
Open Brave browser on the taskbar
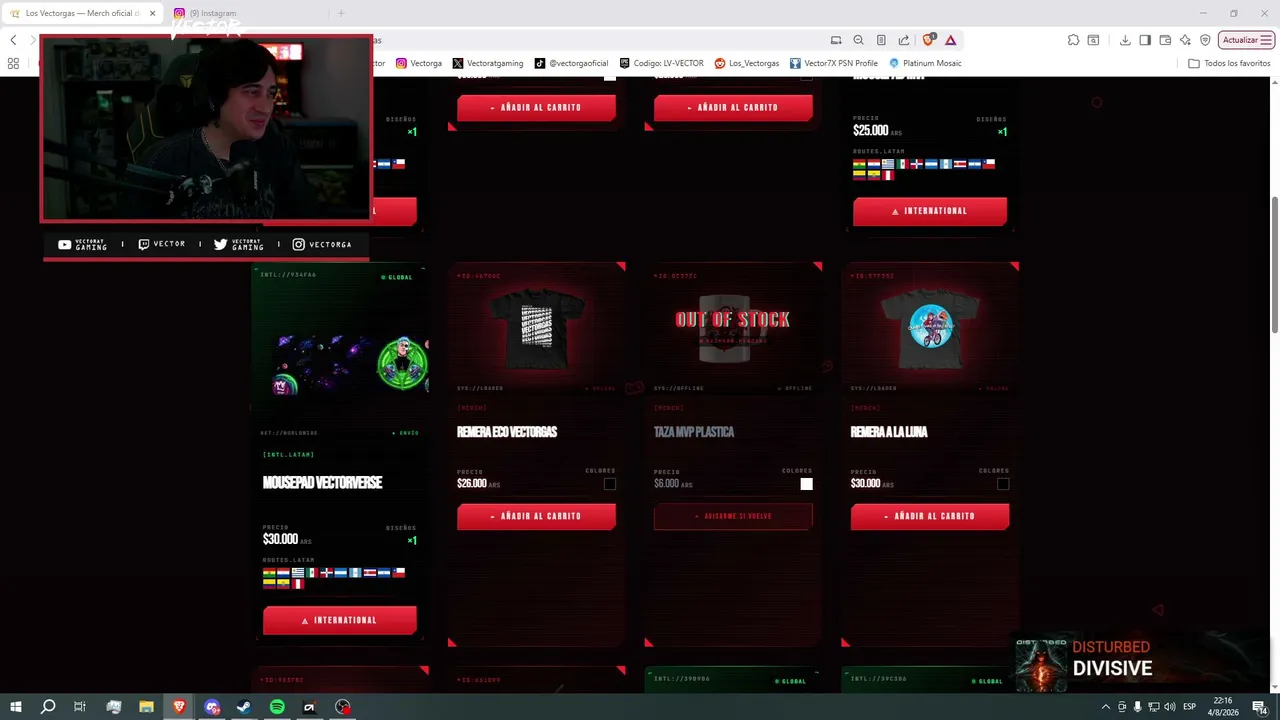[x=179, y=707]
